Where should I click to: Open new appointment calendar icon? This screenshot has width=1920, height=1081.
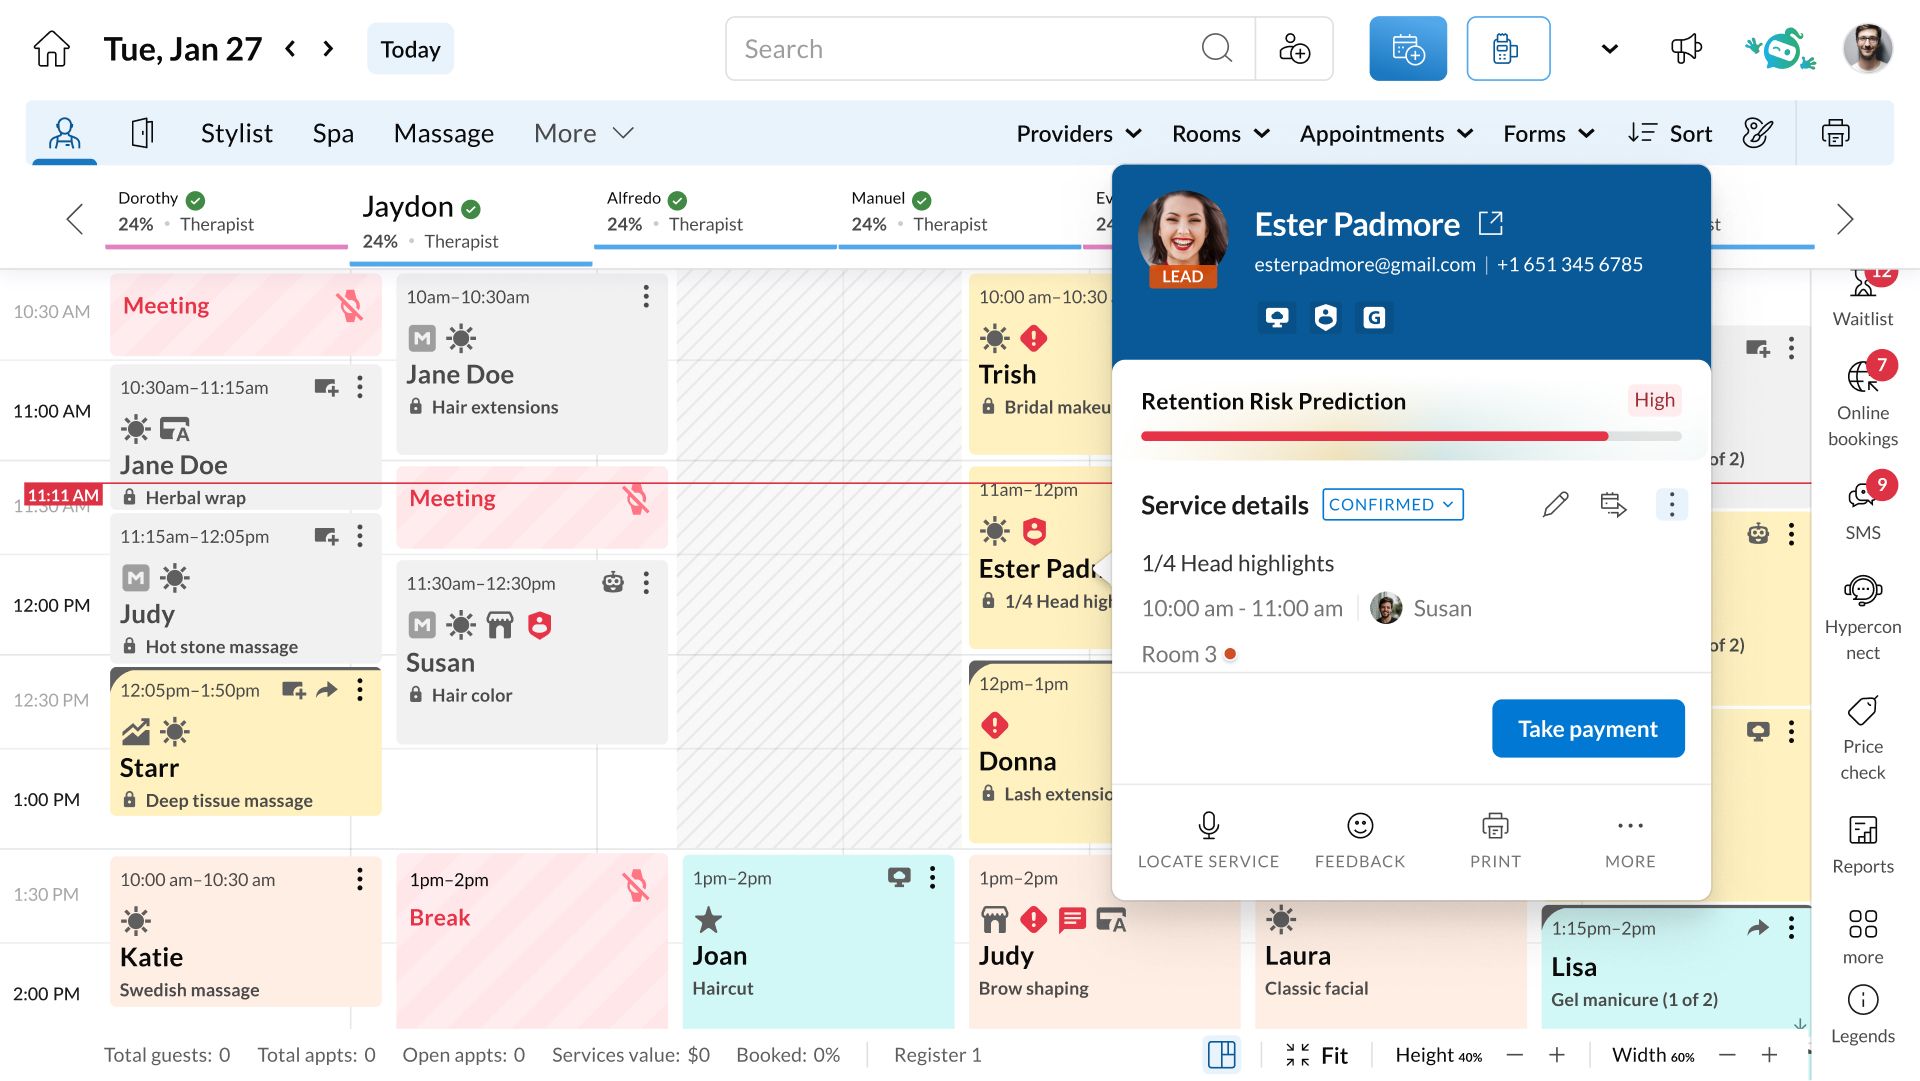tap(1407, 49)
